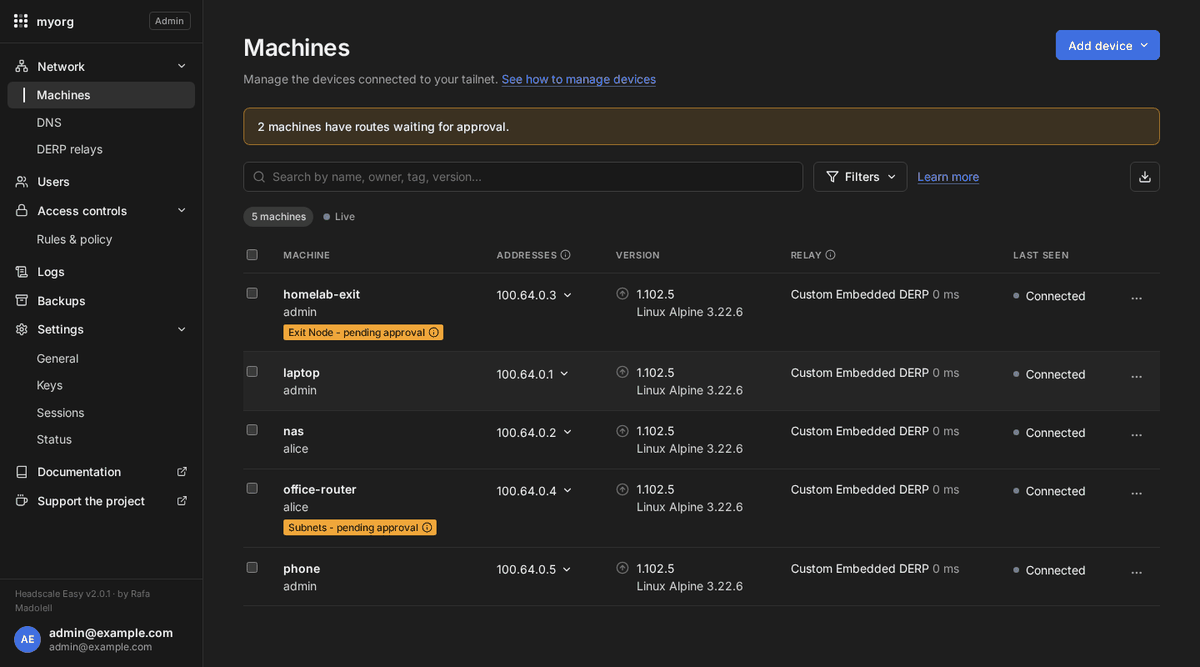The image size is (1200, 667).
Task: Check the homelab-exit row checkbox
Action: (x=252, y=293)
